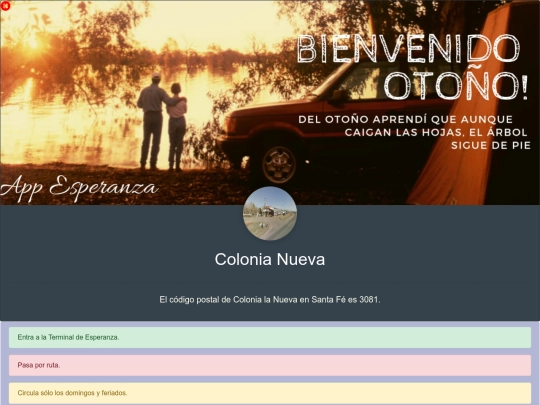Click the 'Del otoño aprendí que aunque' quote
The height and width of the screenshot is (405, 540).
[x=414, y=132]
